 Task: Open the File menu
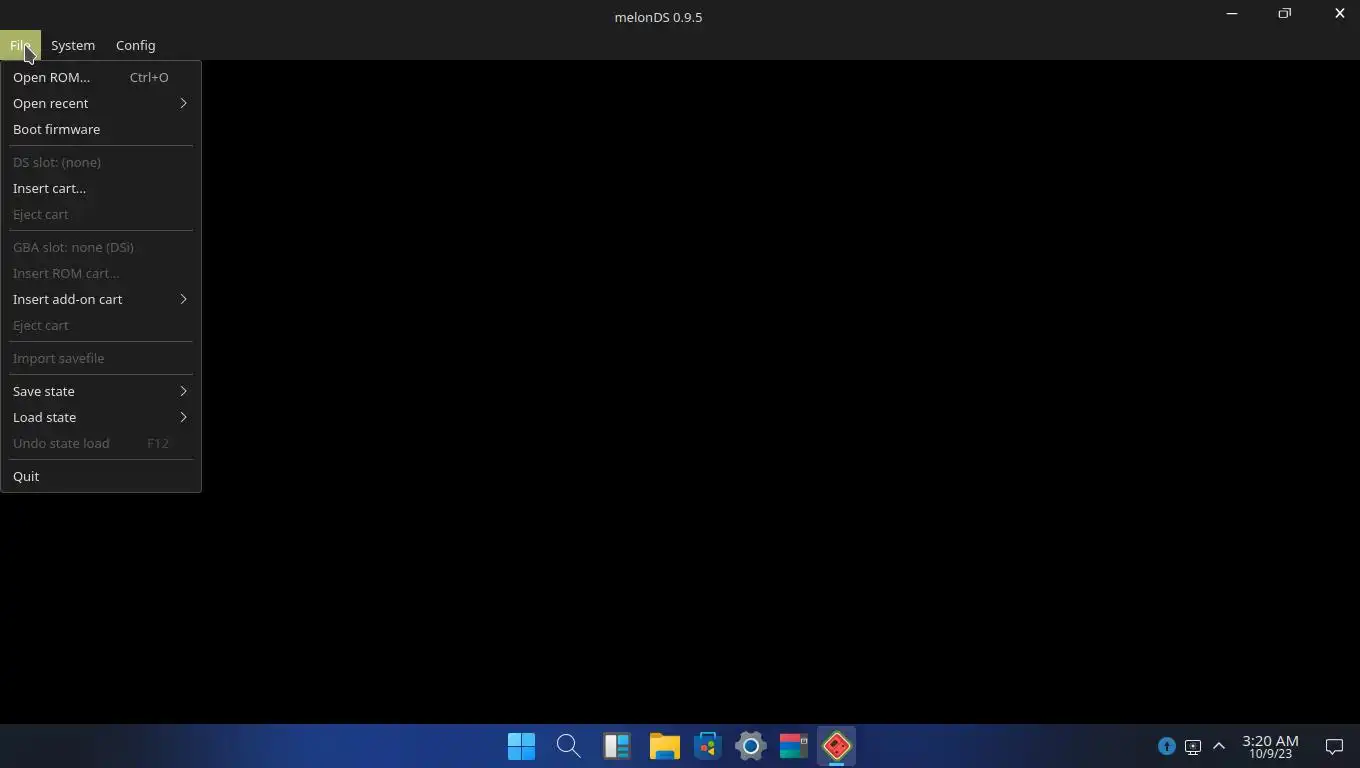point(20,45)
